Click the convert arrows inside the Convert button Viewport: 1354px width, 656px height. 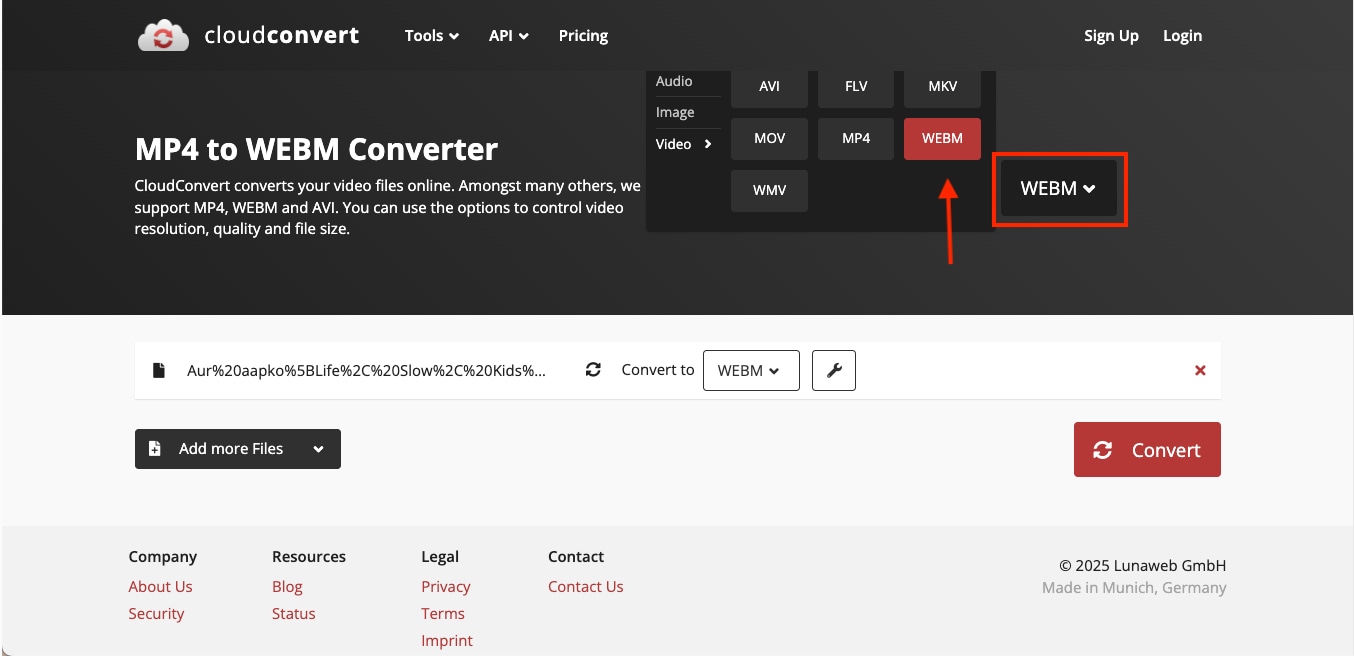pos(1103,450)
